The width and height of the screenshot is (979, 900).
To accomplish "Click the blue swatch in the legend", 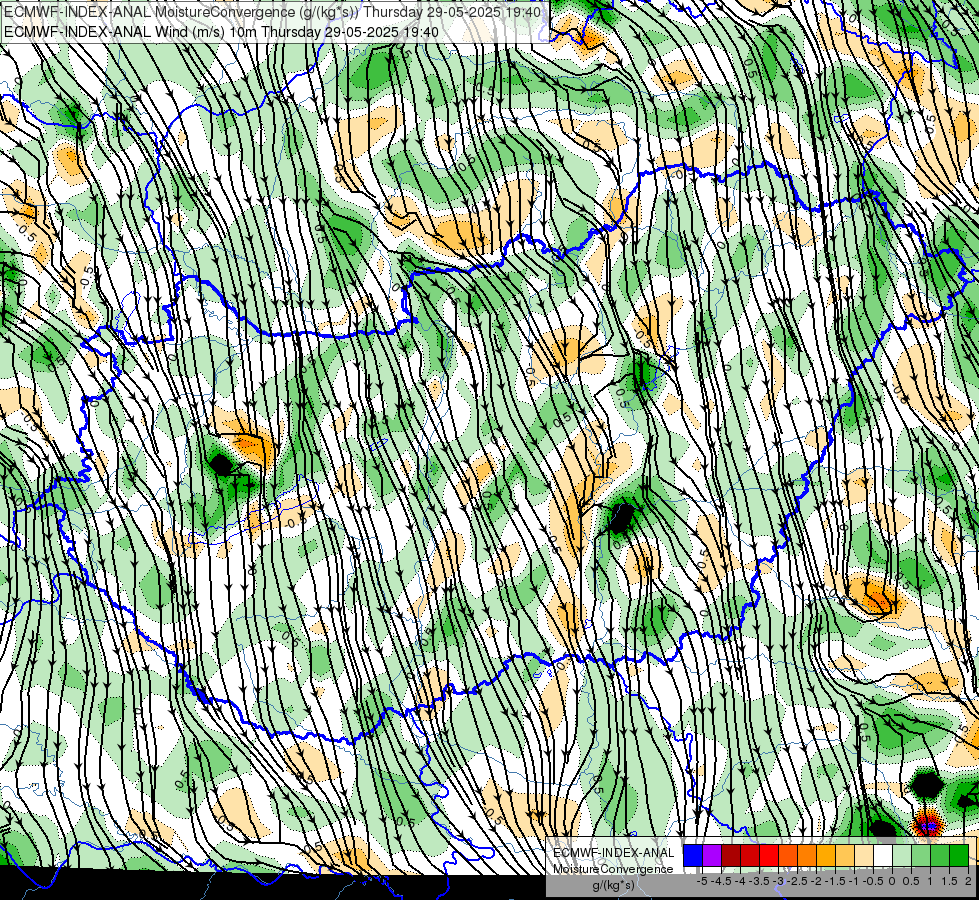I will (693, 856).
